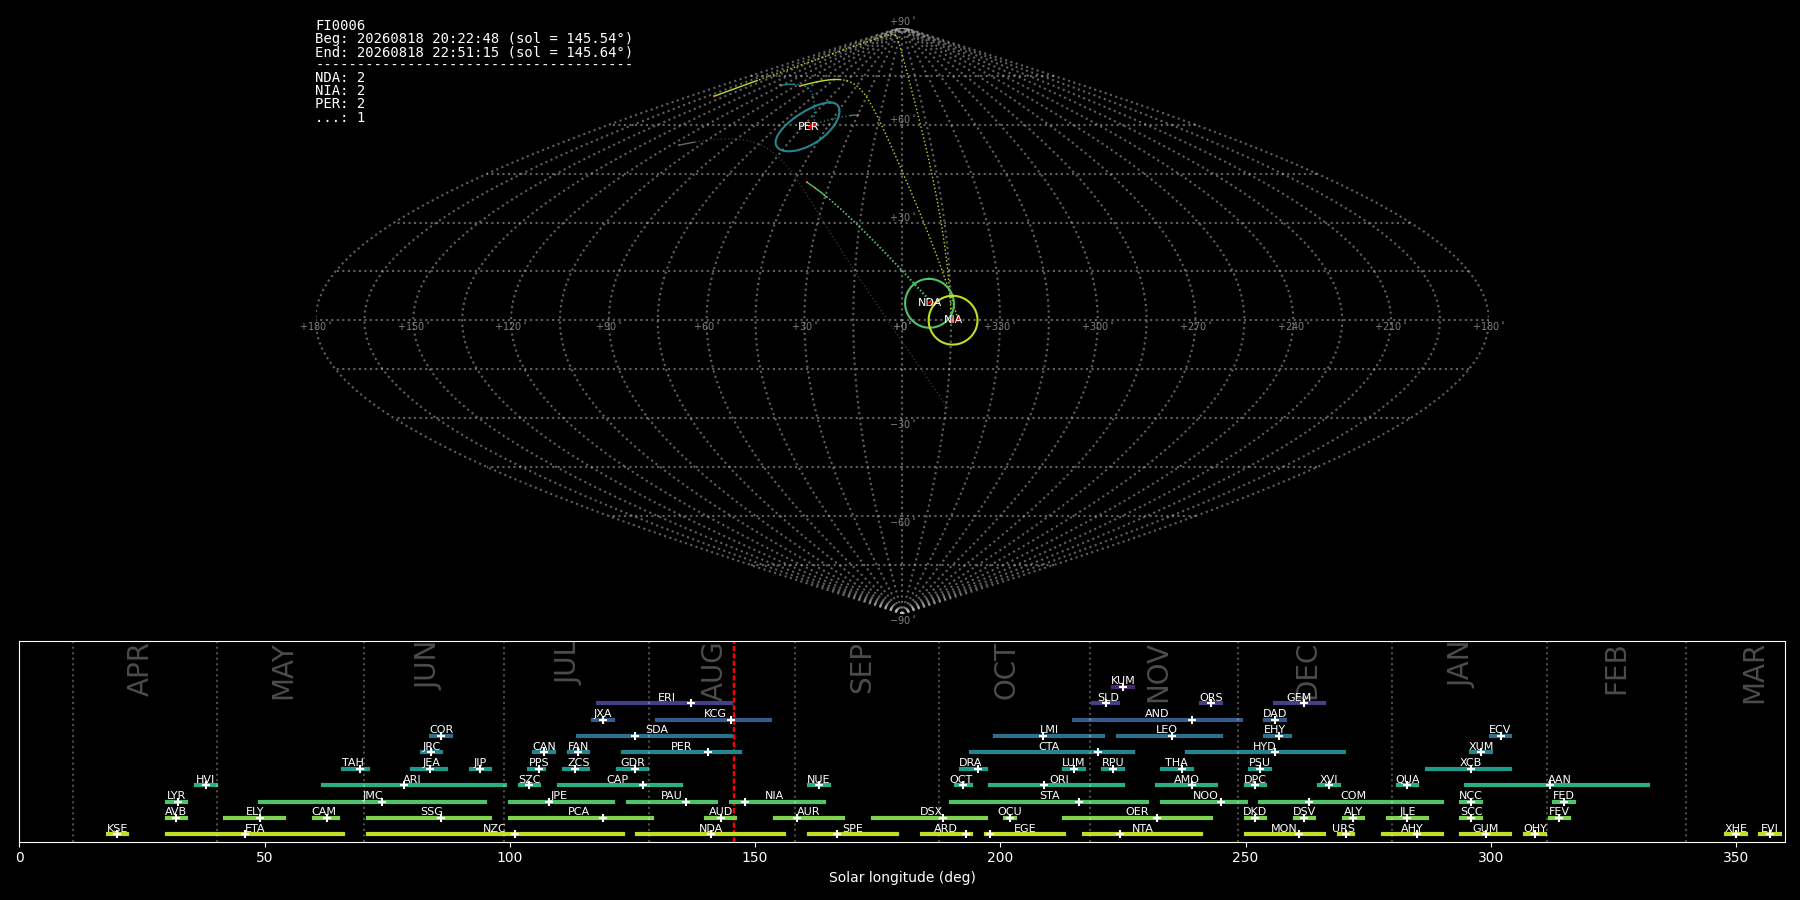Click the STA shower label in the timeline
1800x900 pixels.
[x=1049, y=796]
